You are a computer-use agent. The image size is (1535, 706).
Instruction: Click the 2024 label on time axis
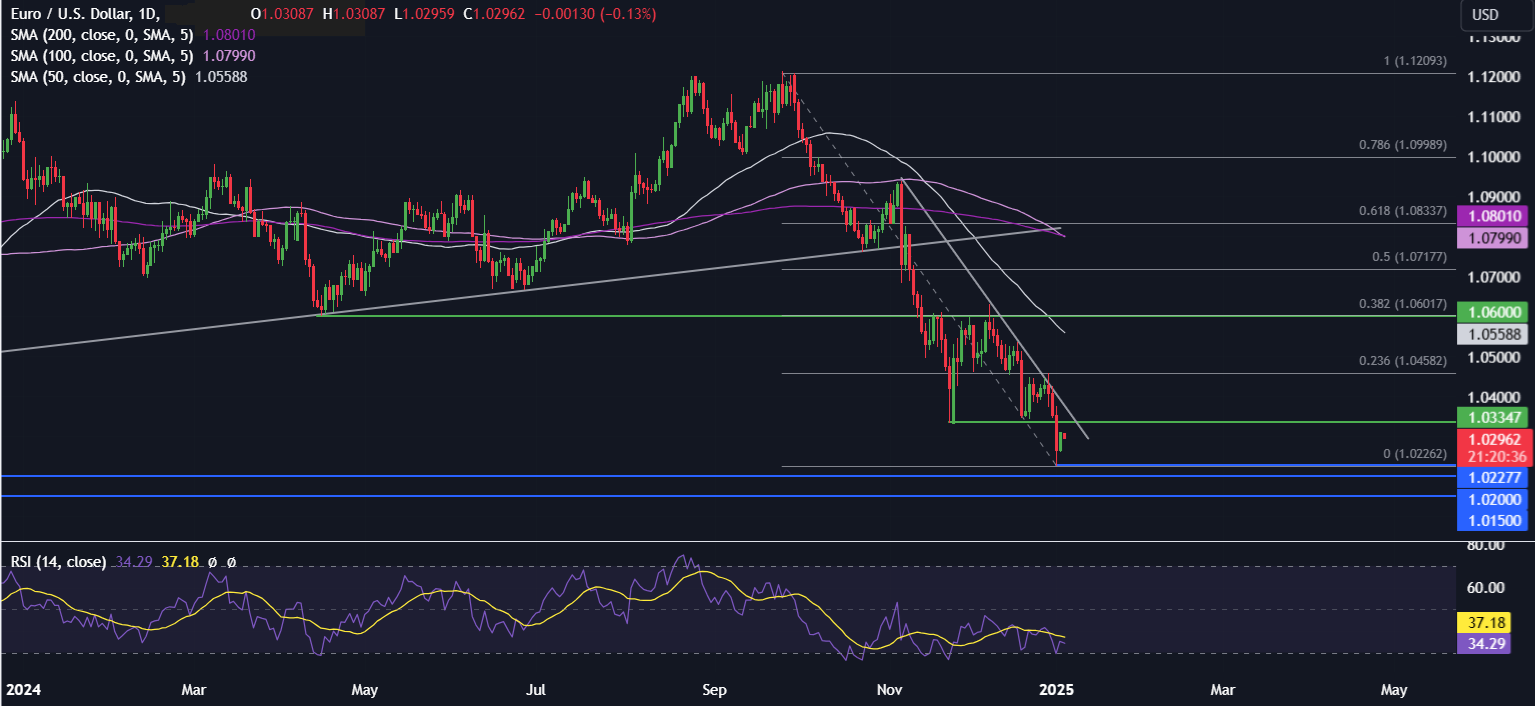(x=23, y=690)
